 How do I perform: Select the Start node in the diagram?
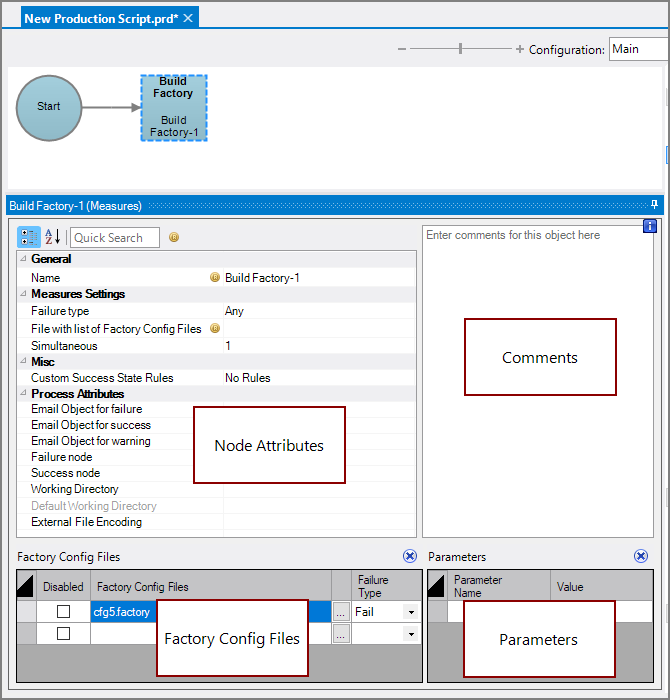(49, 108)
